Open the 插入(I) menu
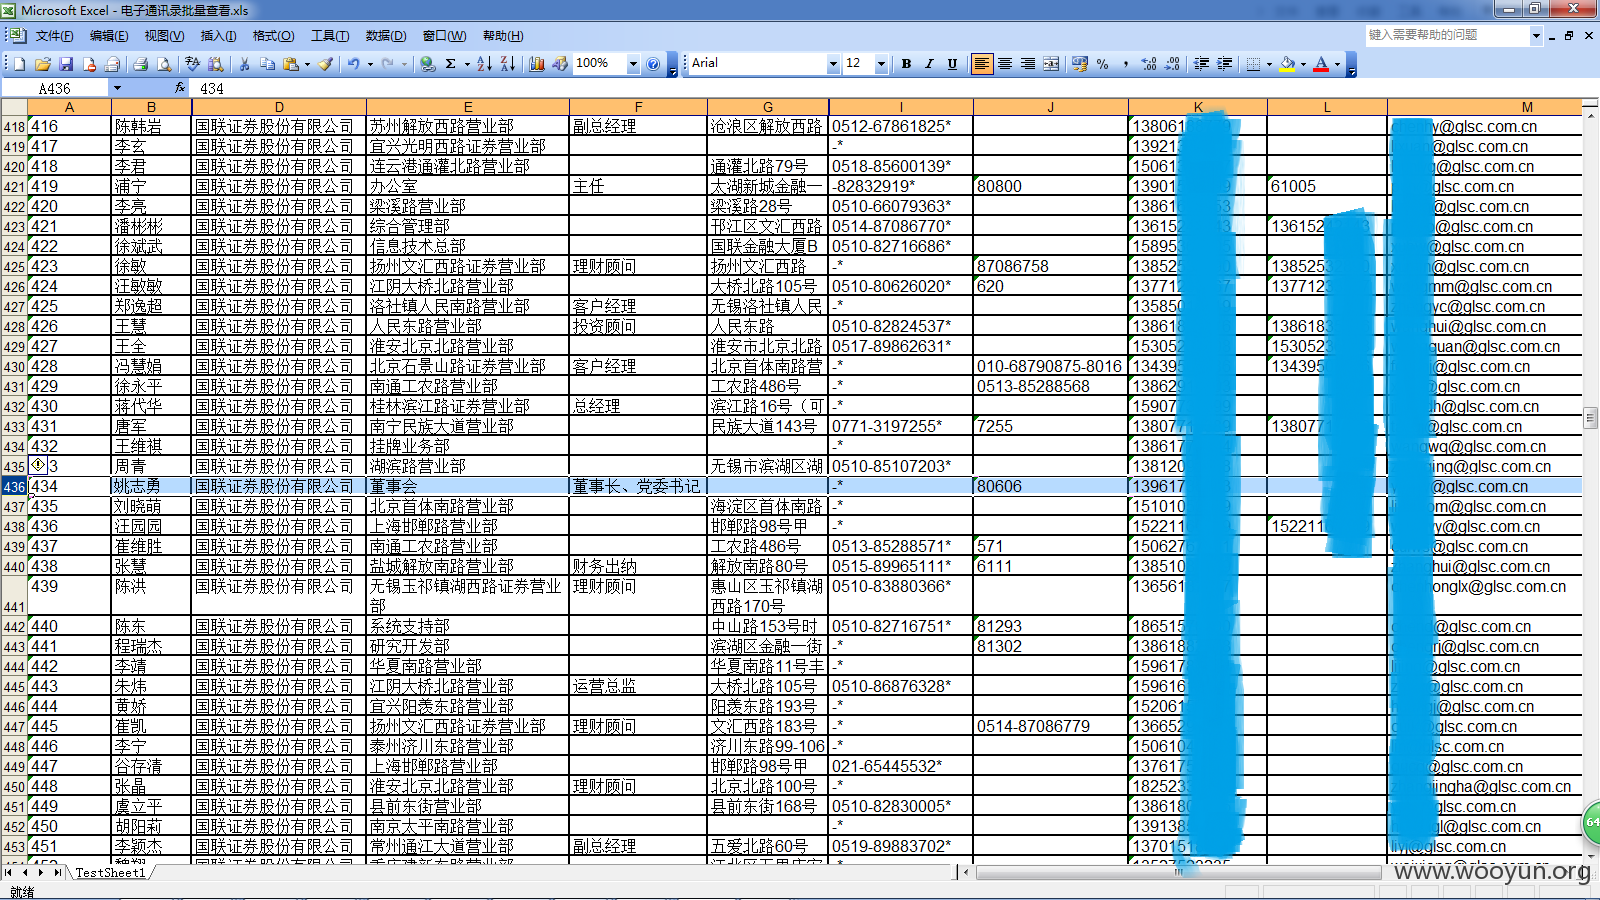The width and height of the screenshot is (1600, 900). point(218,36)
